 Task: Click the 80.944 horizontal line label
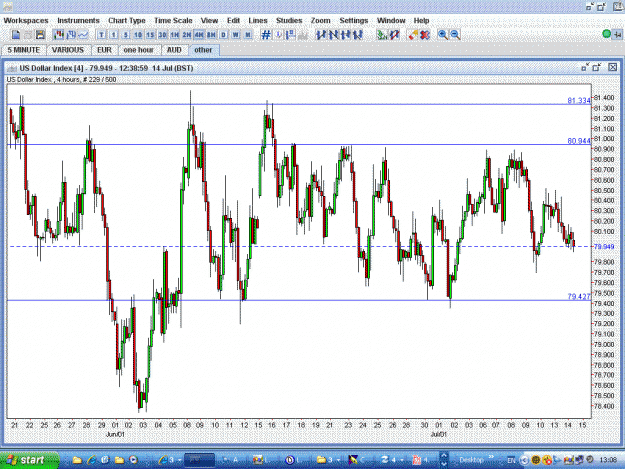579,141
